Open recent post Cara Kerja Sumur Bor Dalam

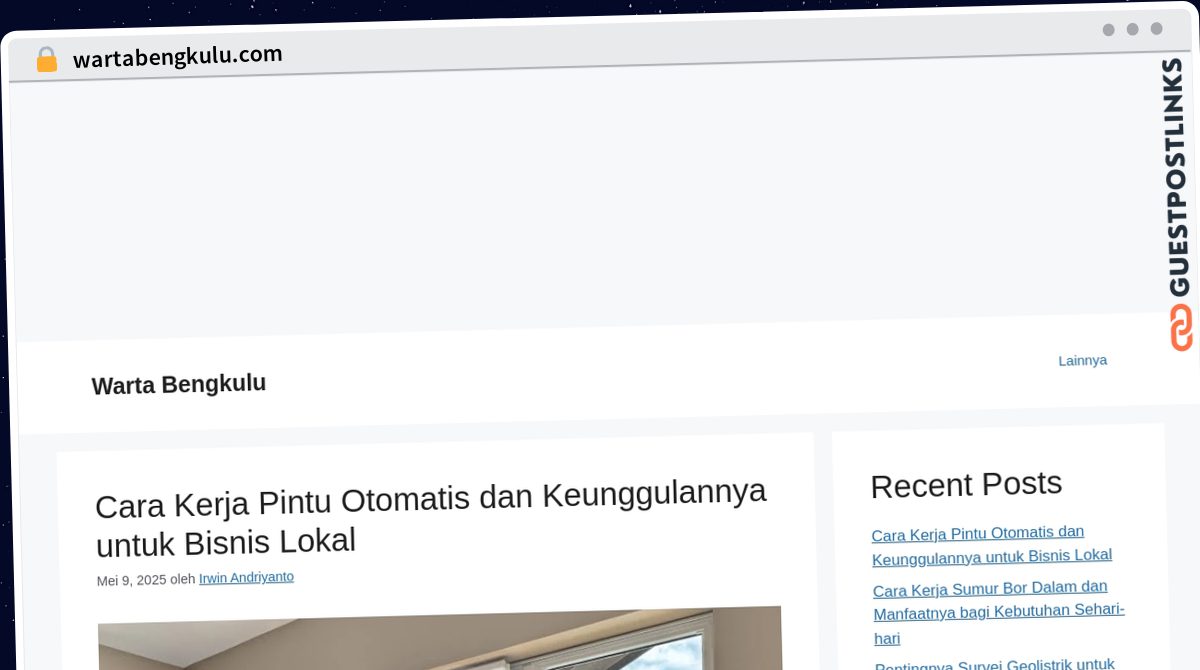998,611
